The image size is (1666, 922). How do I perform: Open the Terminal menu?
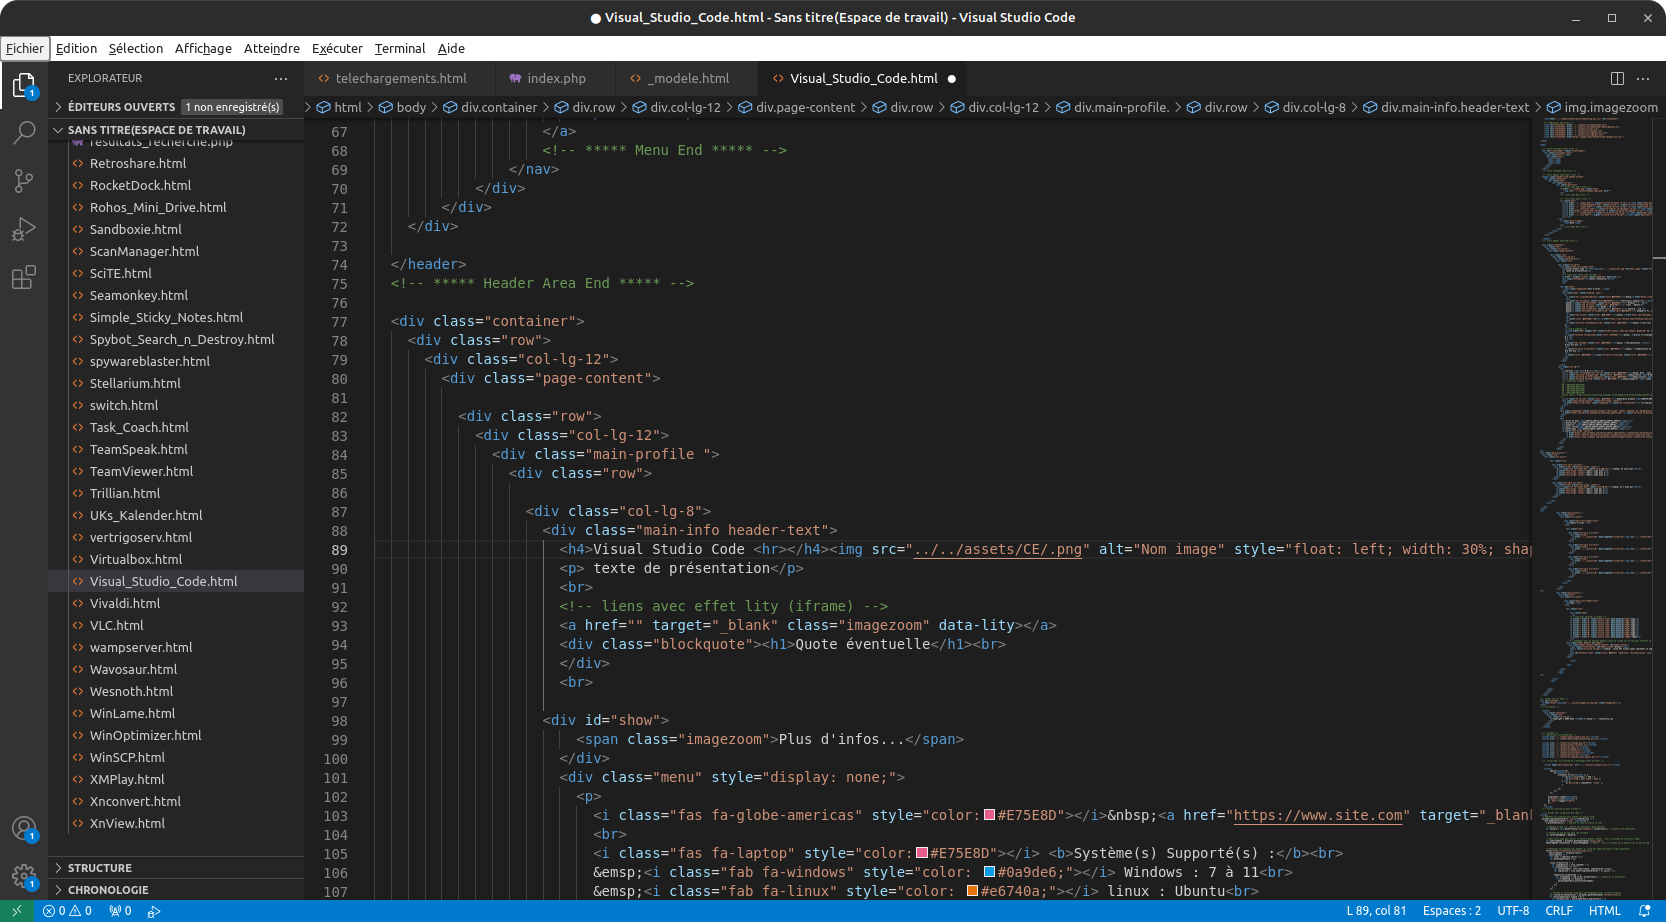(399, 48)
